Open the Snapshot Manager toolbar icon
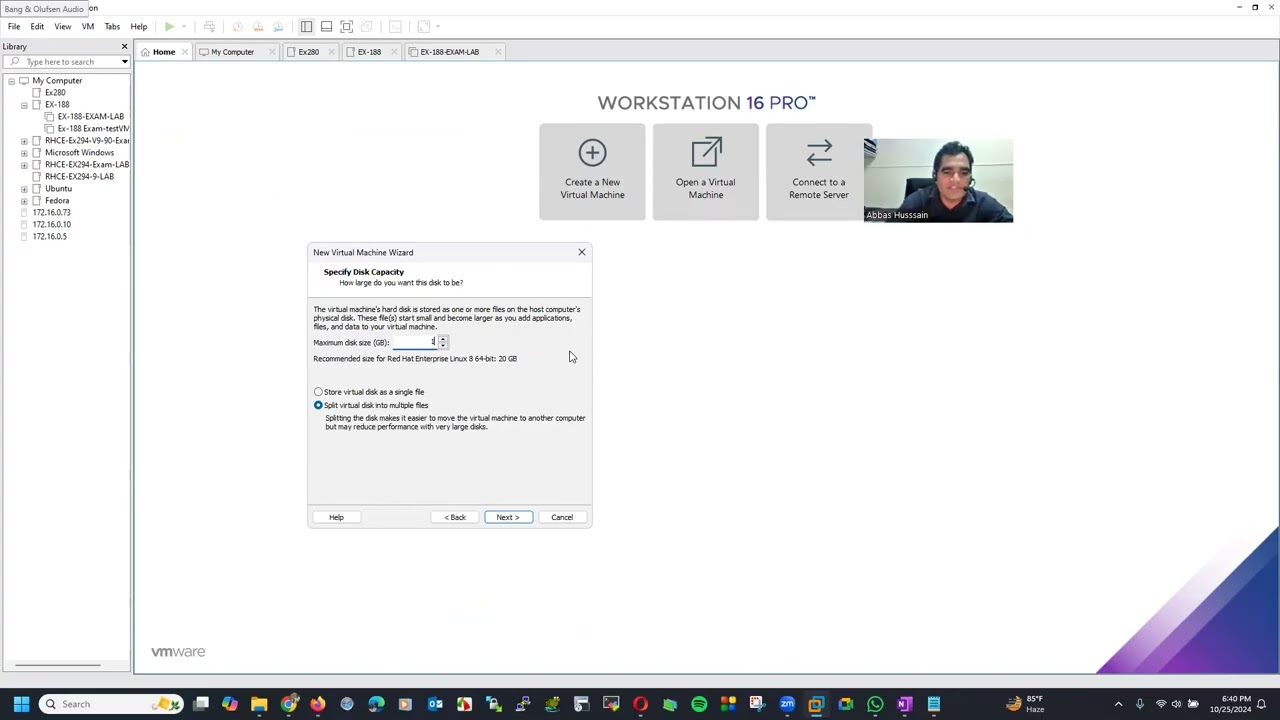The width and height of the screenshot is (1280, 720). (277, 26)
